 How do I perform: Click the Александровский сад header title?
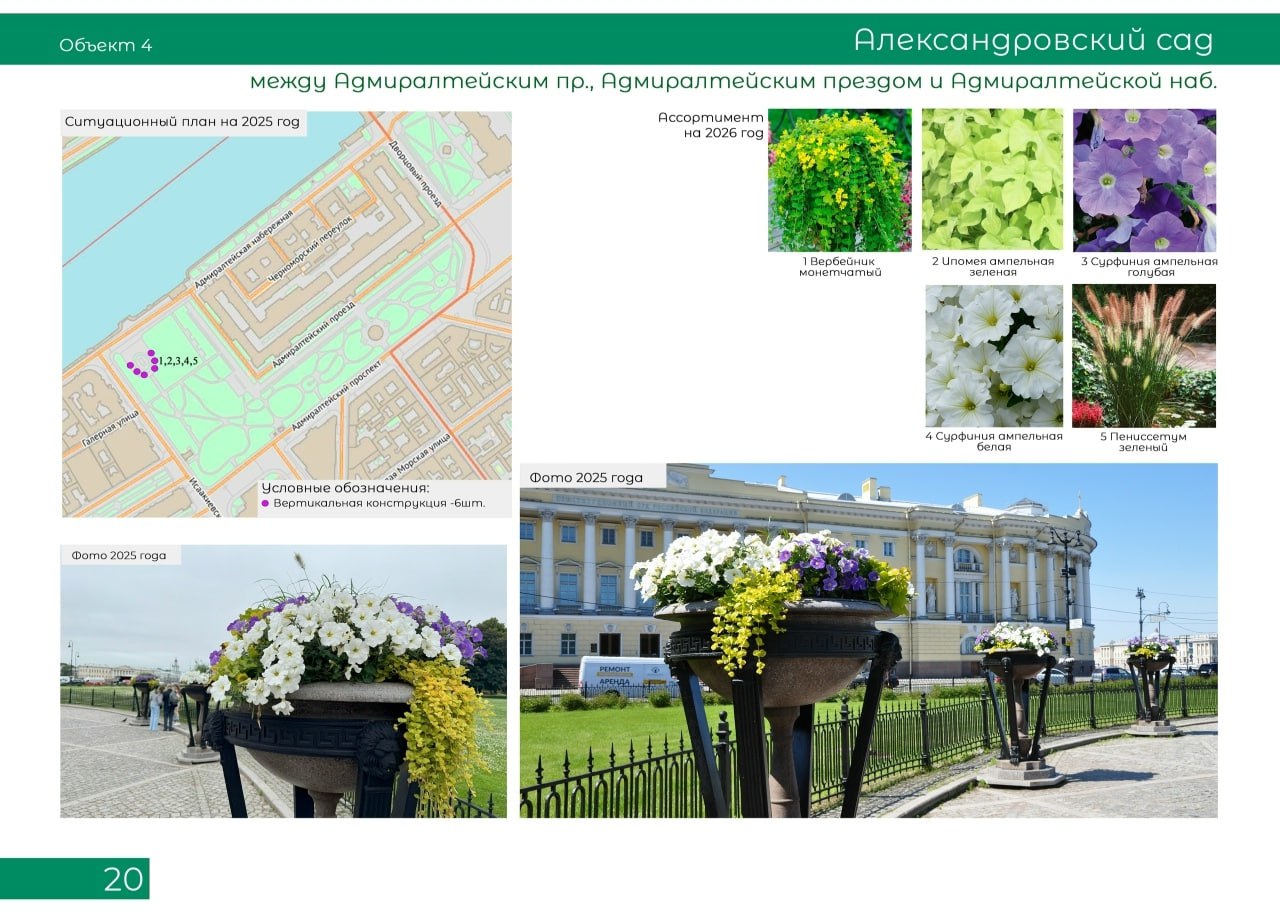[x=1033, y=40]
